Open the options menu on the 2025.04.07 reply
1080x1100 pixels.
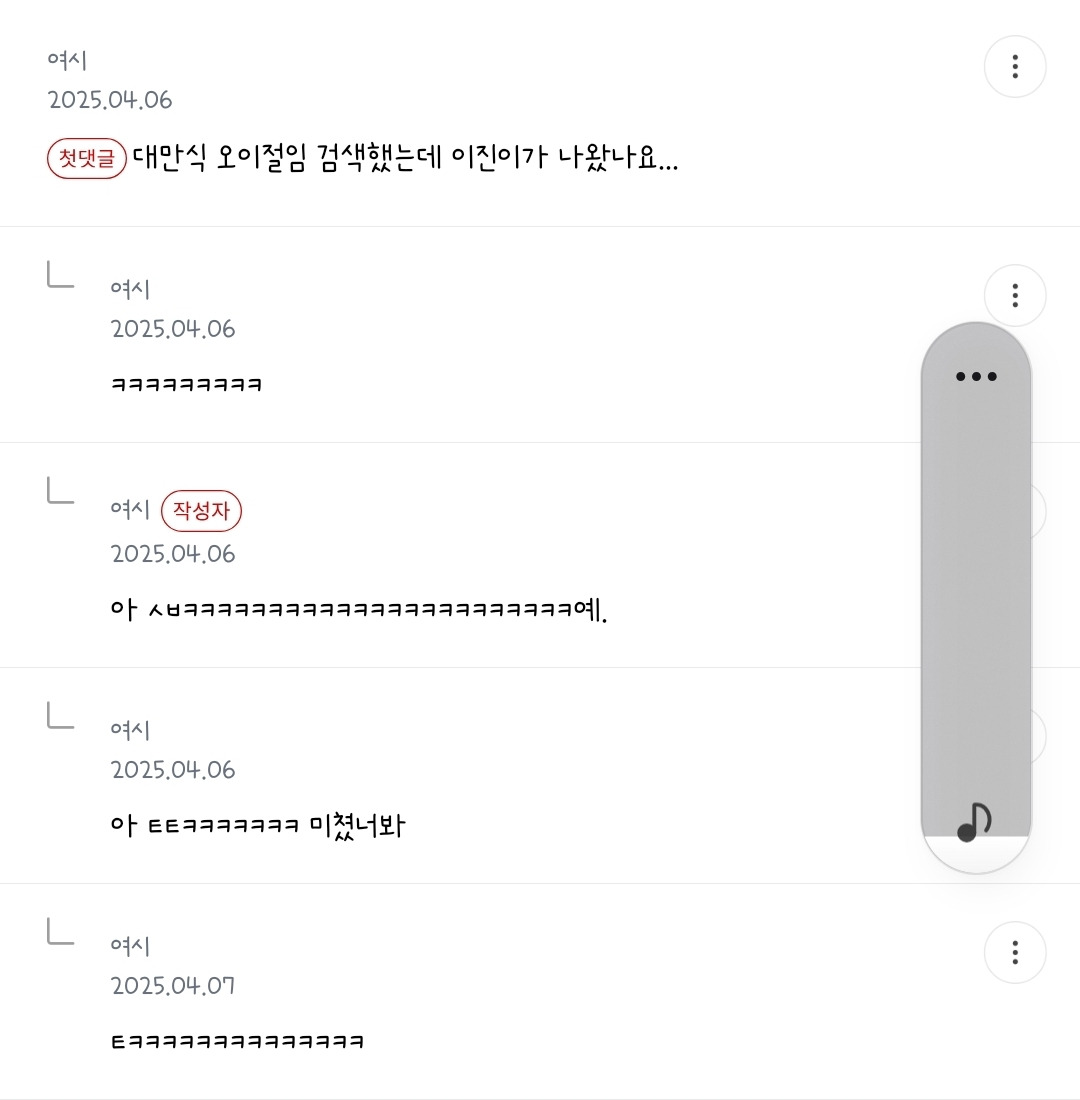coord(1015,952)
